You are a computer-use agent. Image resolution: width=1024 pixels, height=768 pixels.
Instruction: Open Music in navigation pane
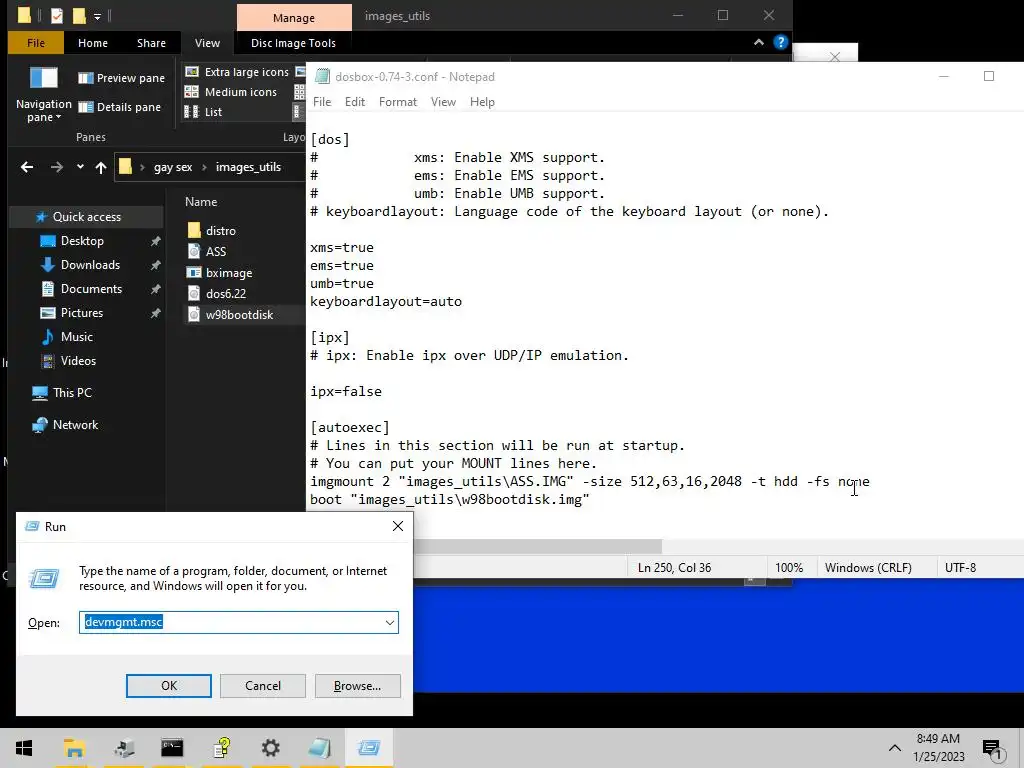(76, 337)
